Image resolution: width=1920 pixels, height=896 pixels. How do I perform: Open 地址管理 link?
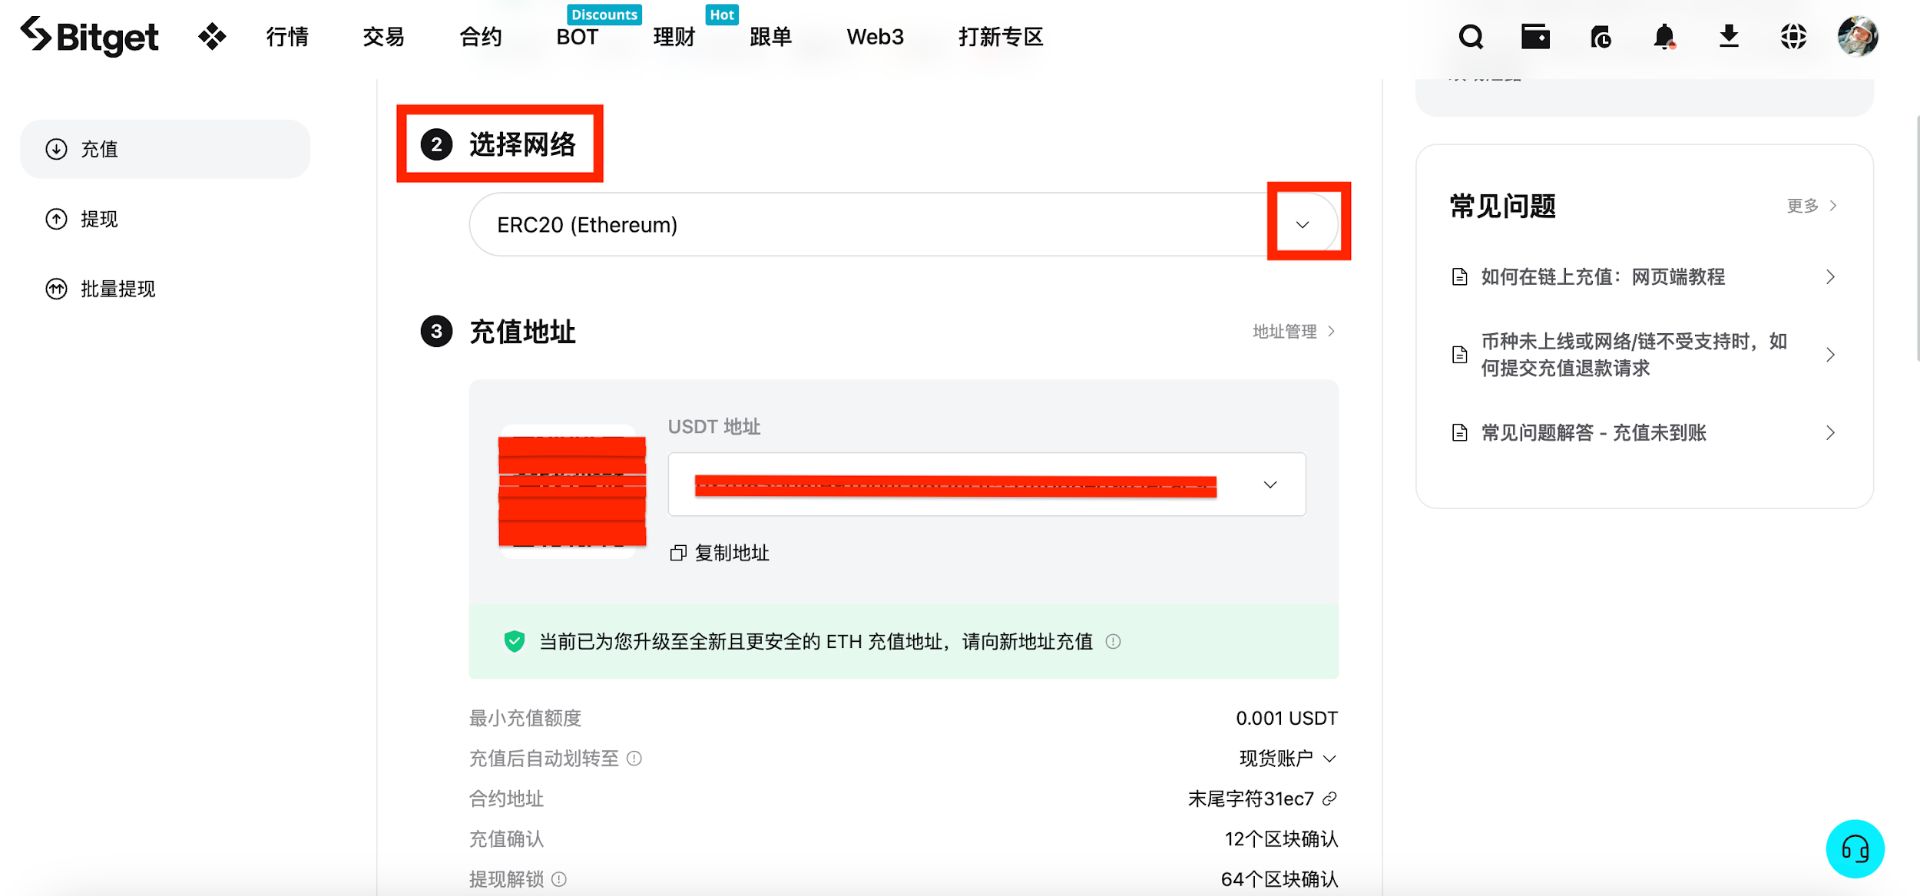1294,331
